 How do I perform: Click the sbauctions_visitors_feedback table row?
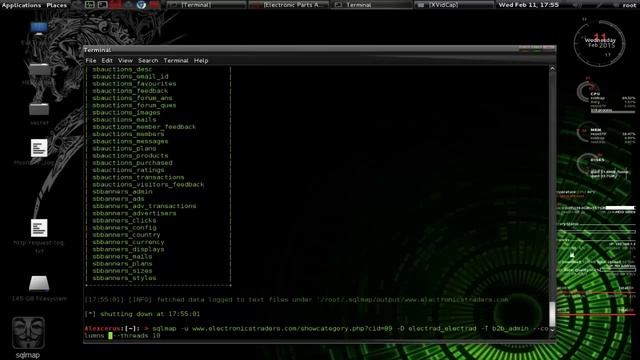pyautogui.click(x=148, y=184)
